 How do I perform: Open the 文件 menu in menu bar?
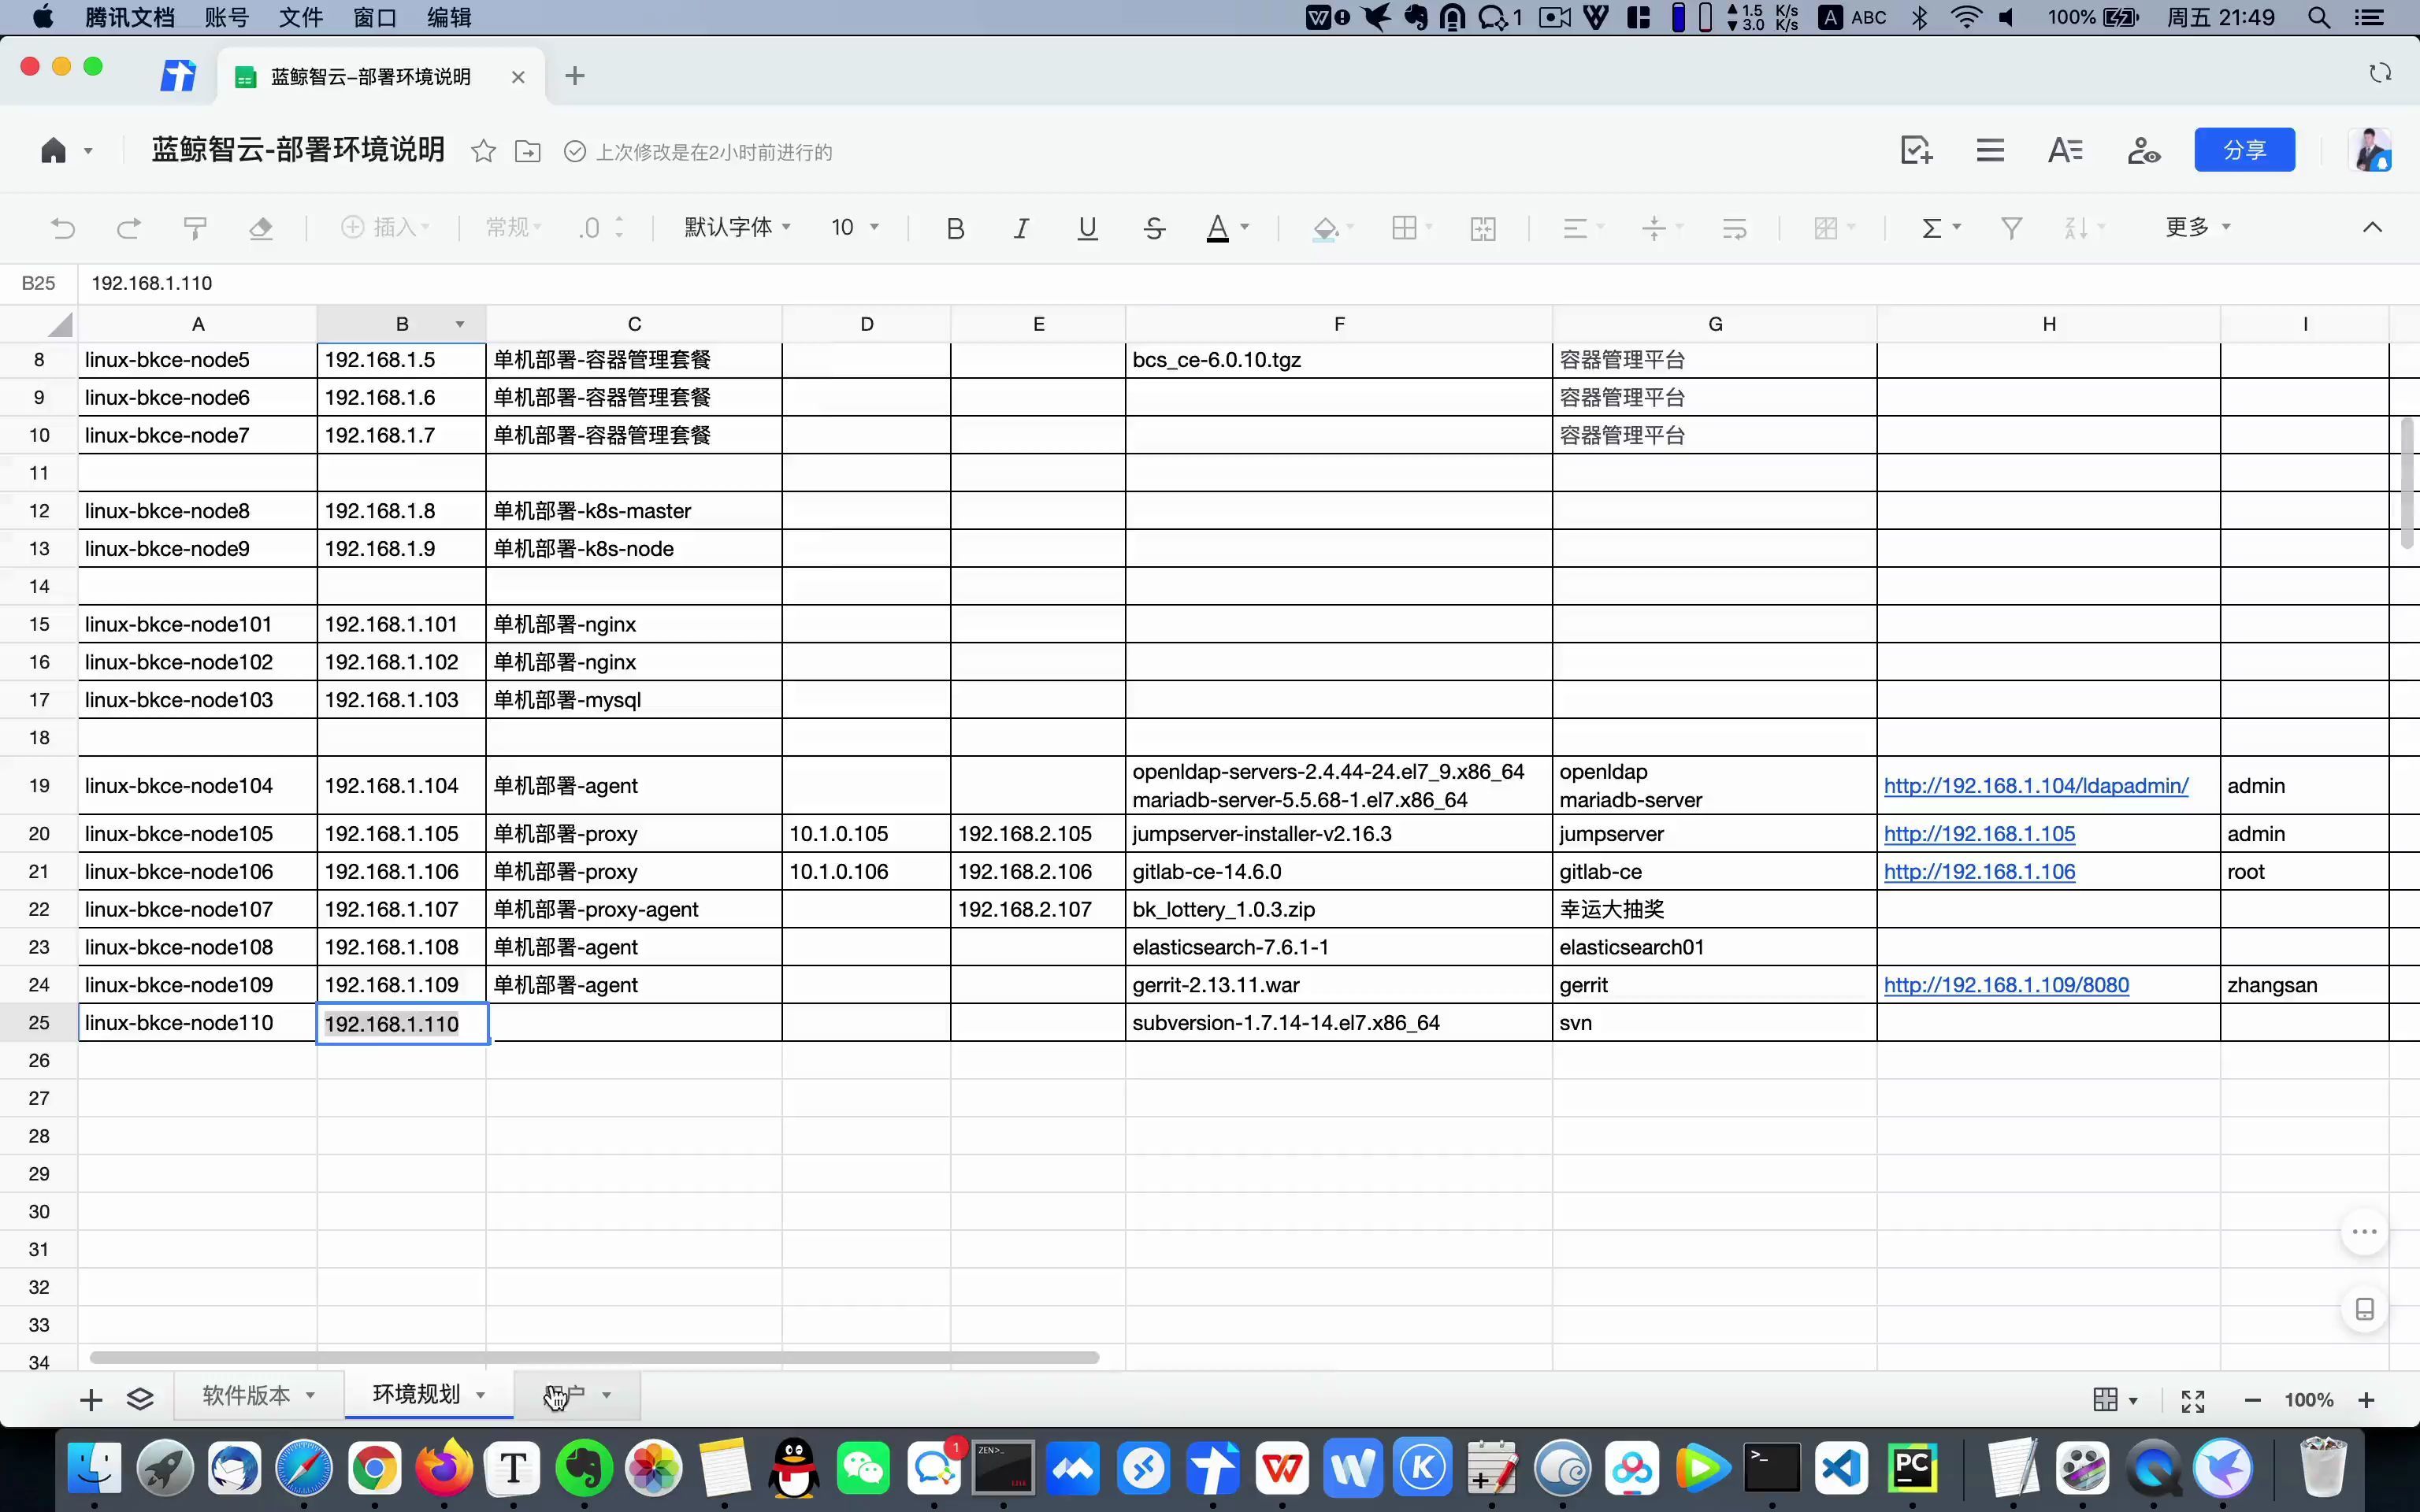point(300,17)
